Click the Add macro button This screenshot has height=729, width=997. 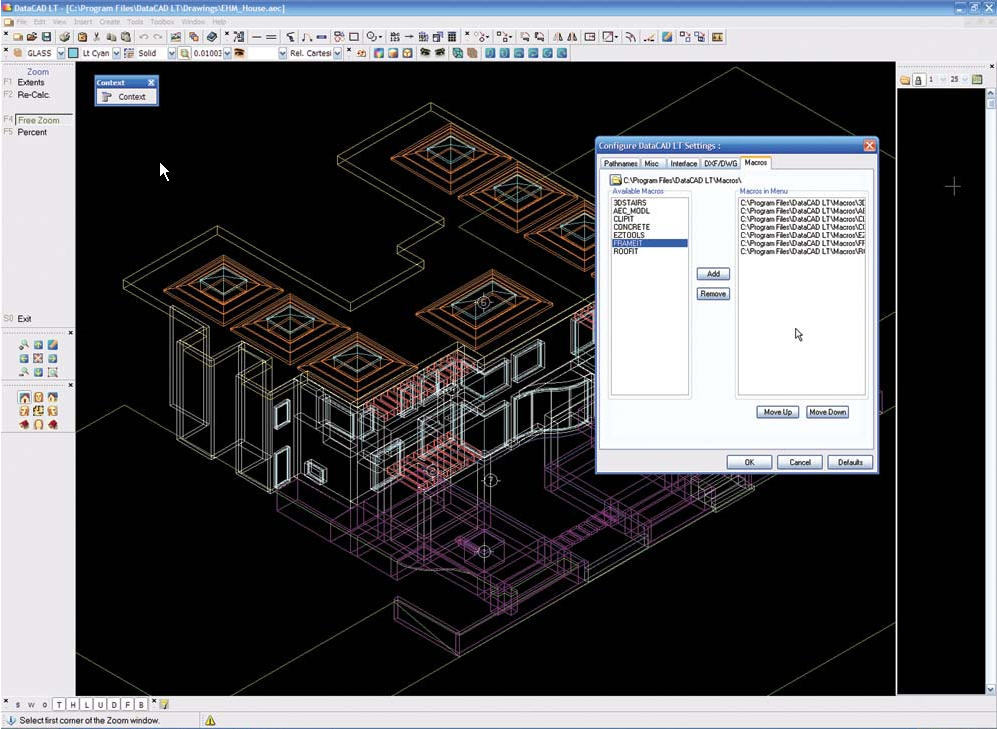713,274
